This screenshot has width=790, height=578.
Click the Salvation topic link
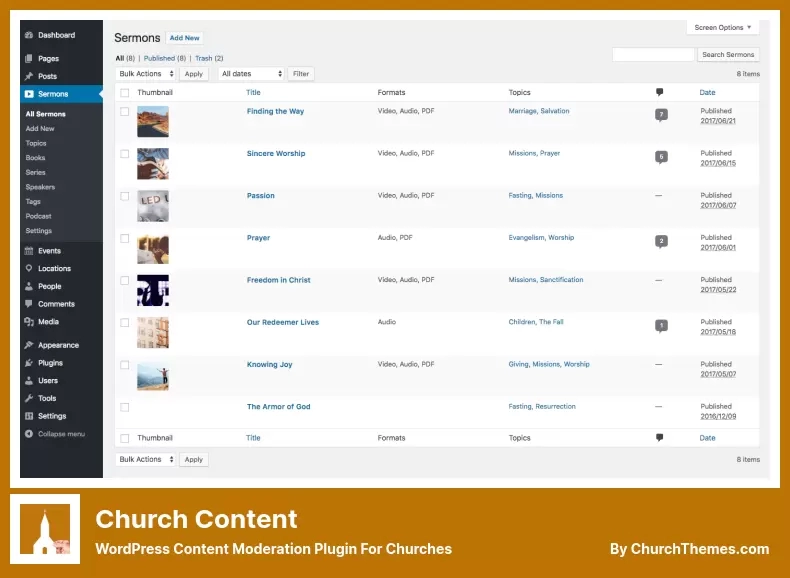point(555,111)
